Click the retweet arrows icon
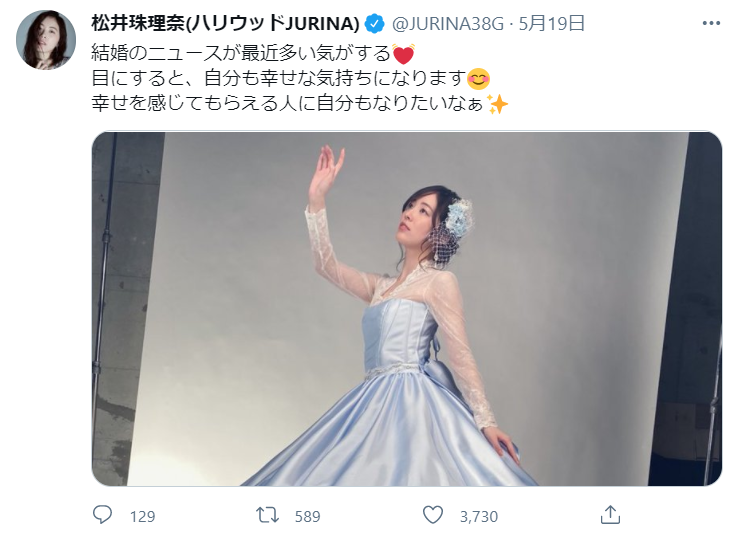737x537 pixels. (267, 515)
